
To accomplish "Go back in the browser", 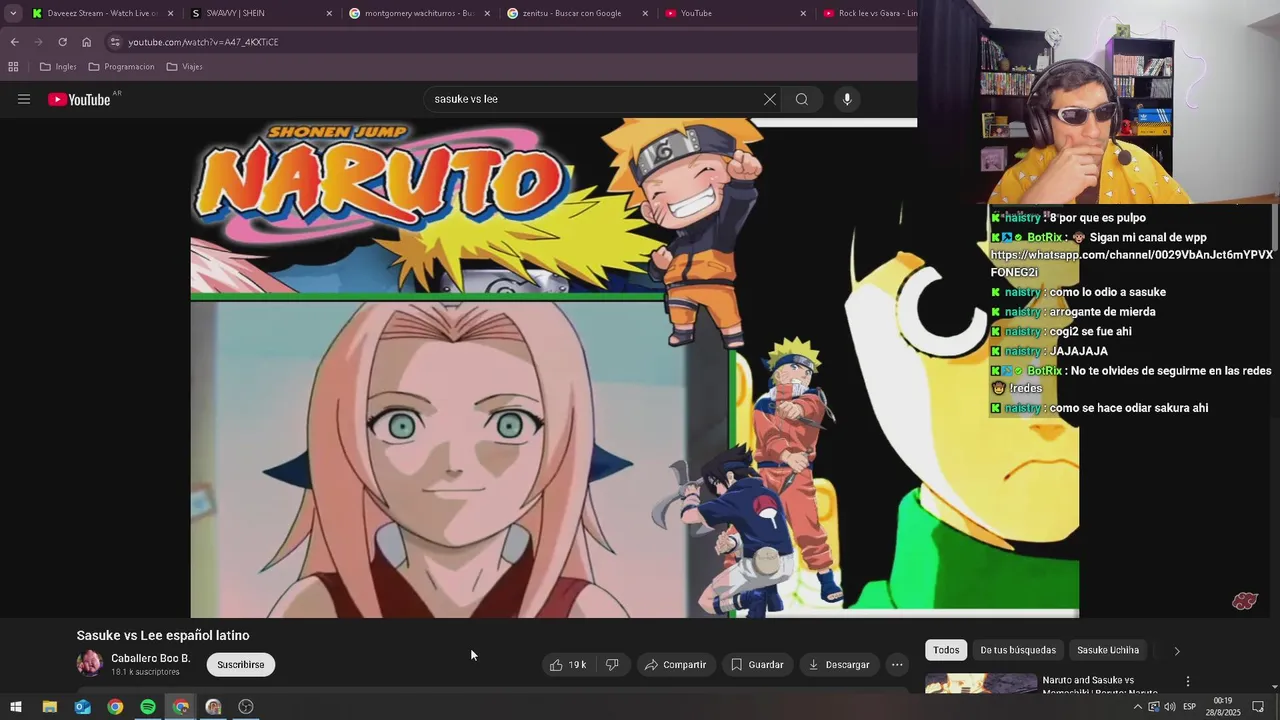I will point(14,42).
